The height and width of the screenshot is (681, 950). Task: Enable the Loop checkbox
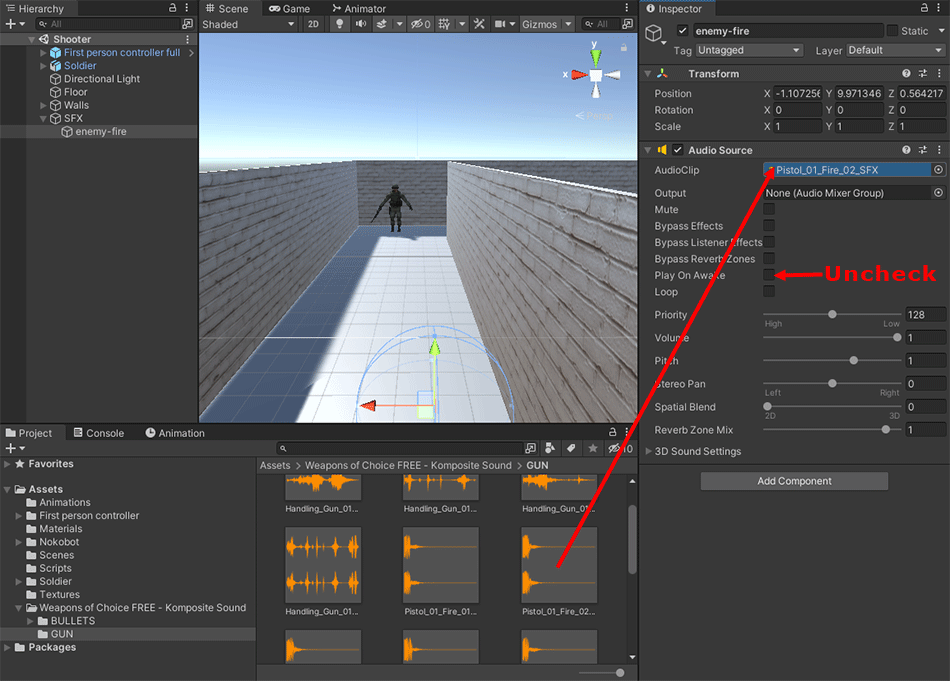[x=769, y=292]
